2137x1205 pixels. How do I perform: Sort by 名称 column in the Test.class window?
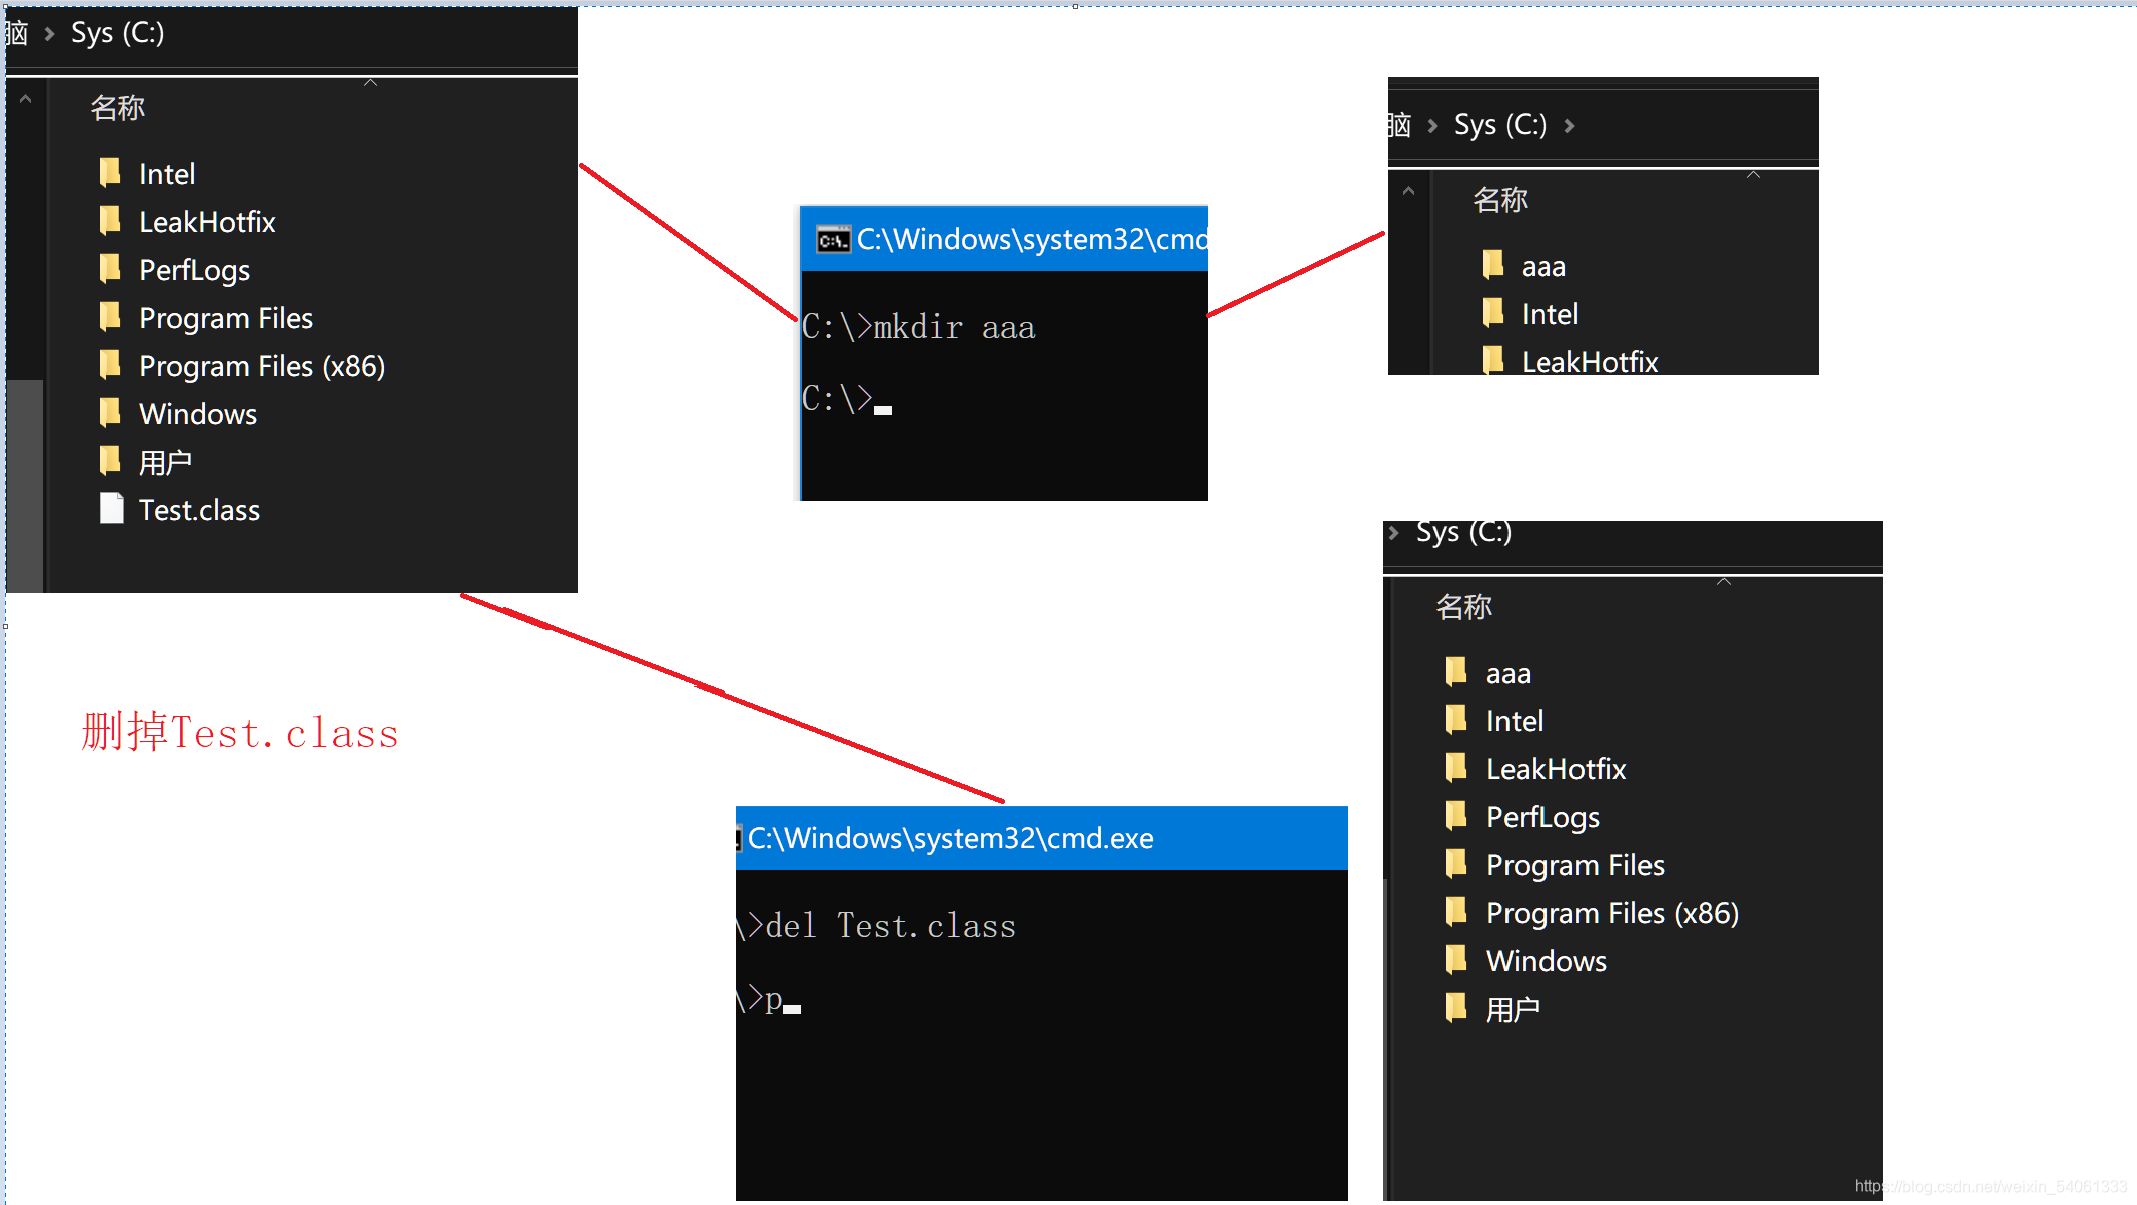[118, 108]
